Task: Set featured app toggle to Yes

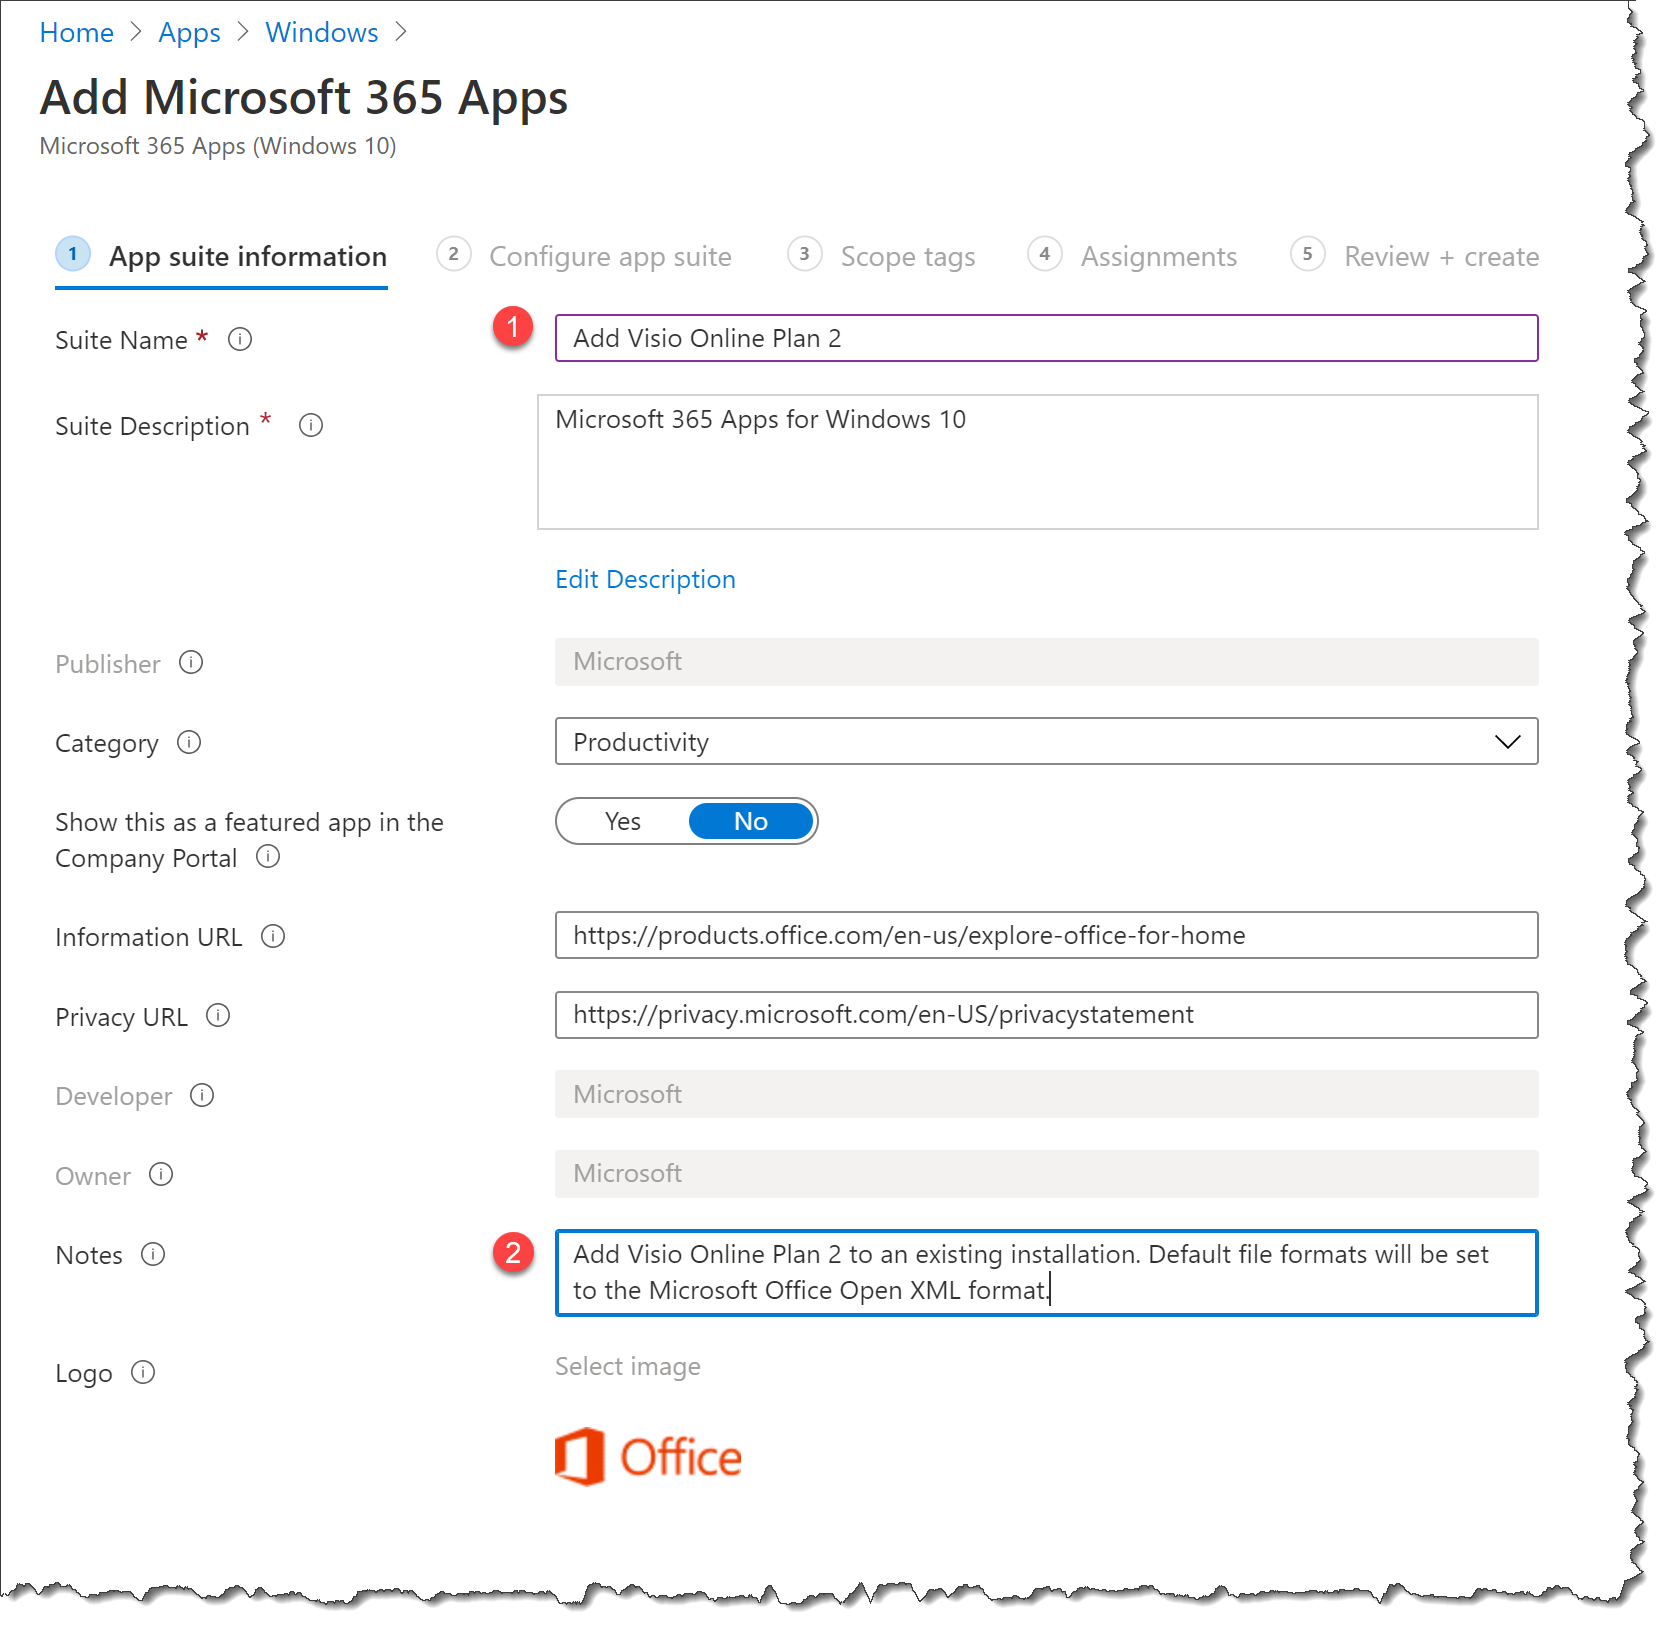Action: tap(622, 821)
